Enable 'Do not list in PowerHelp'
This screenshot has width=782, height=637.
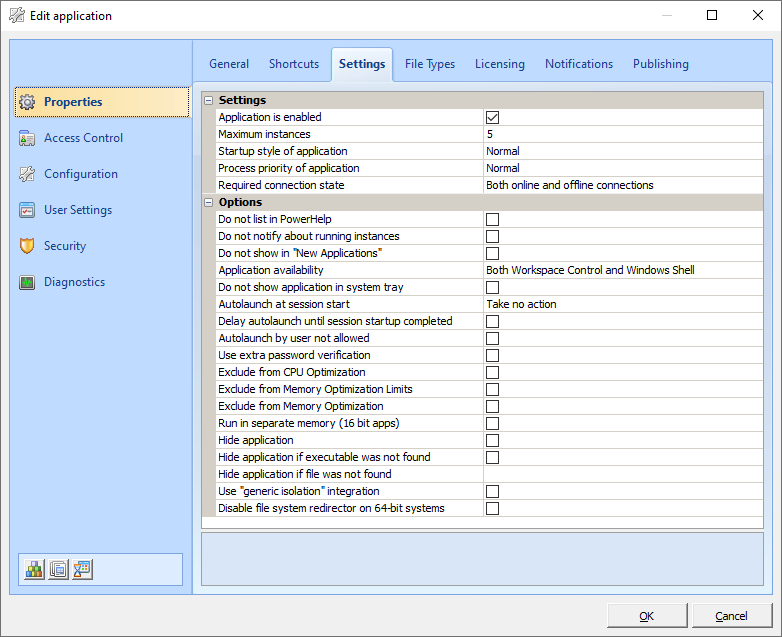(x=492, y=219)
